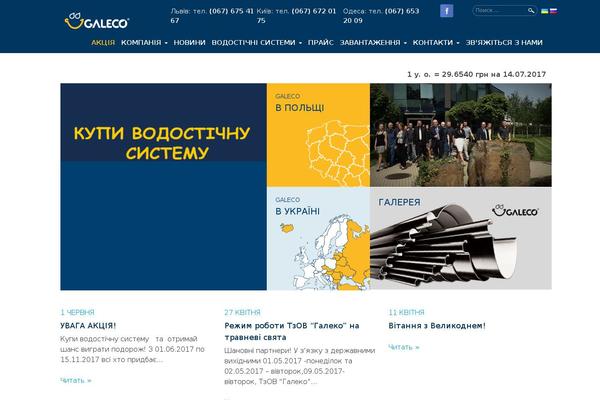Open the Galeco В ПОЛЬЩІ tile
The image size is (600, 400).
click(318, 135)
